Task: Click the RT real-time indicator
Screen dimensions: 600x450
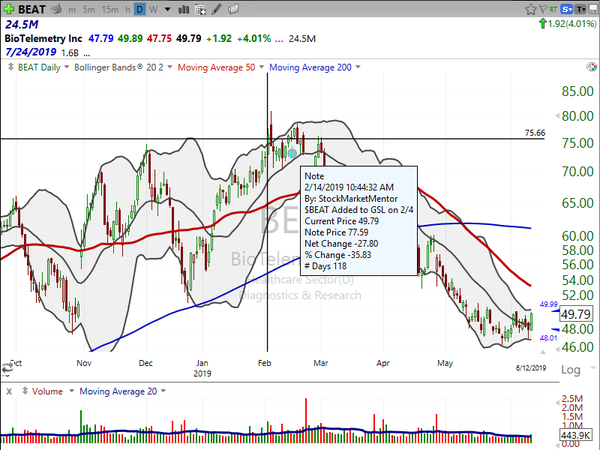Action: [553, 9]
